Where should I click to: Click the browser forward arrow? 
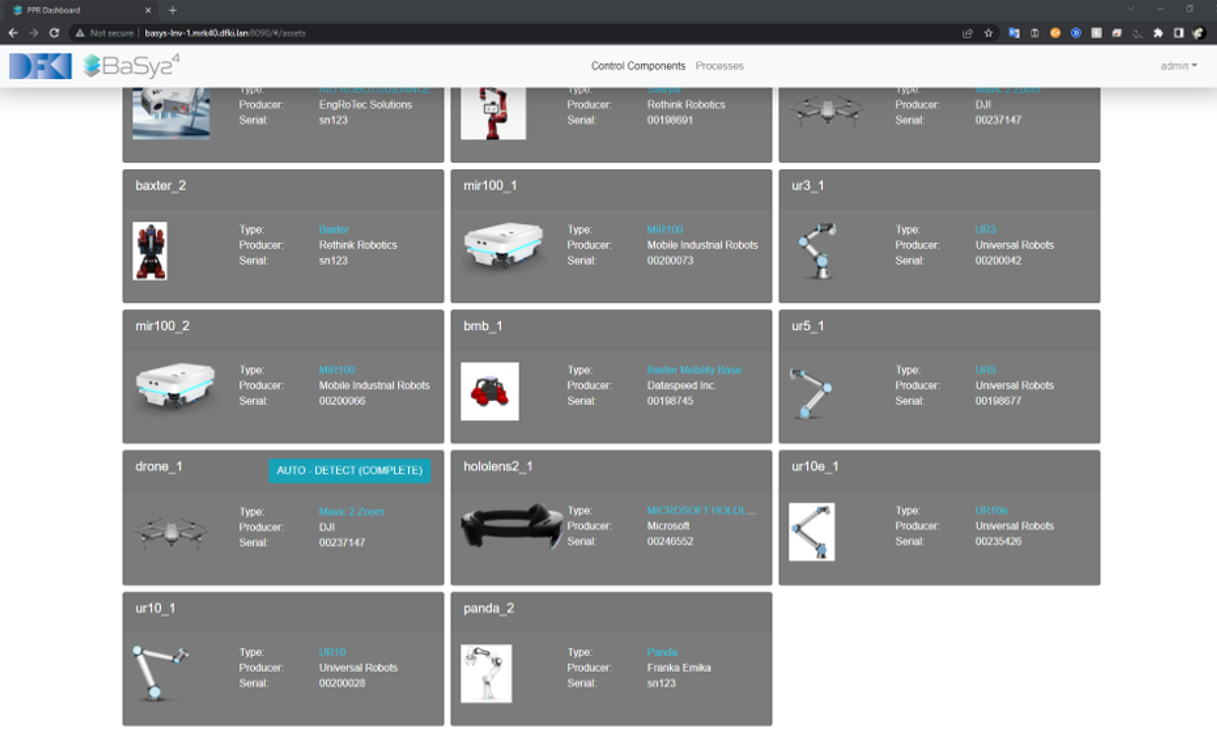pos(33,32)
